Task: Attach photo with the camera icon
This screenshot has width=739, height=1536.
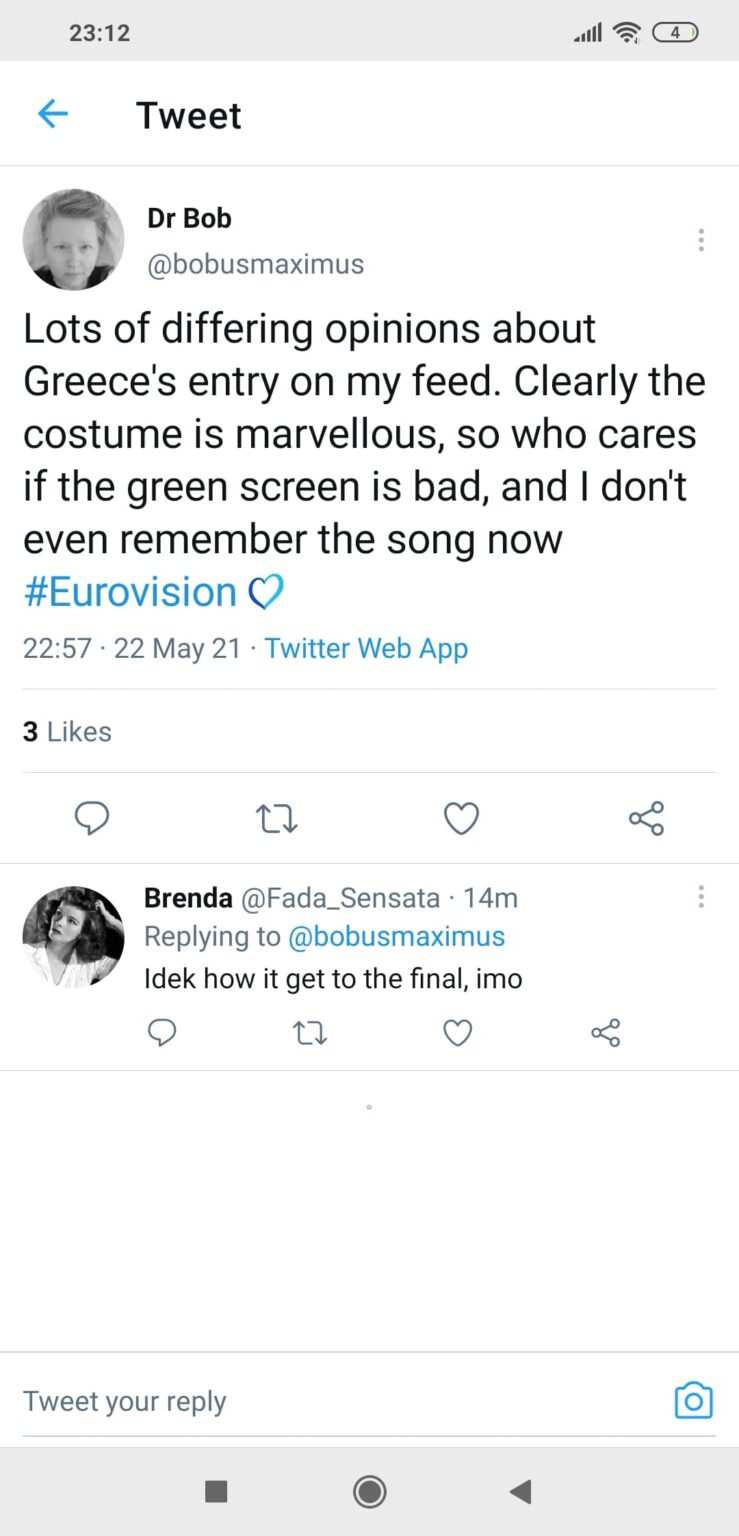Action: tap(693, 1400)
